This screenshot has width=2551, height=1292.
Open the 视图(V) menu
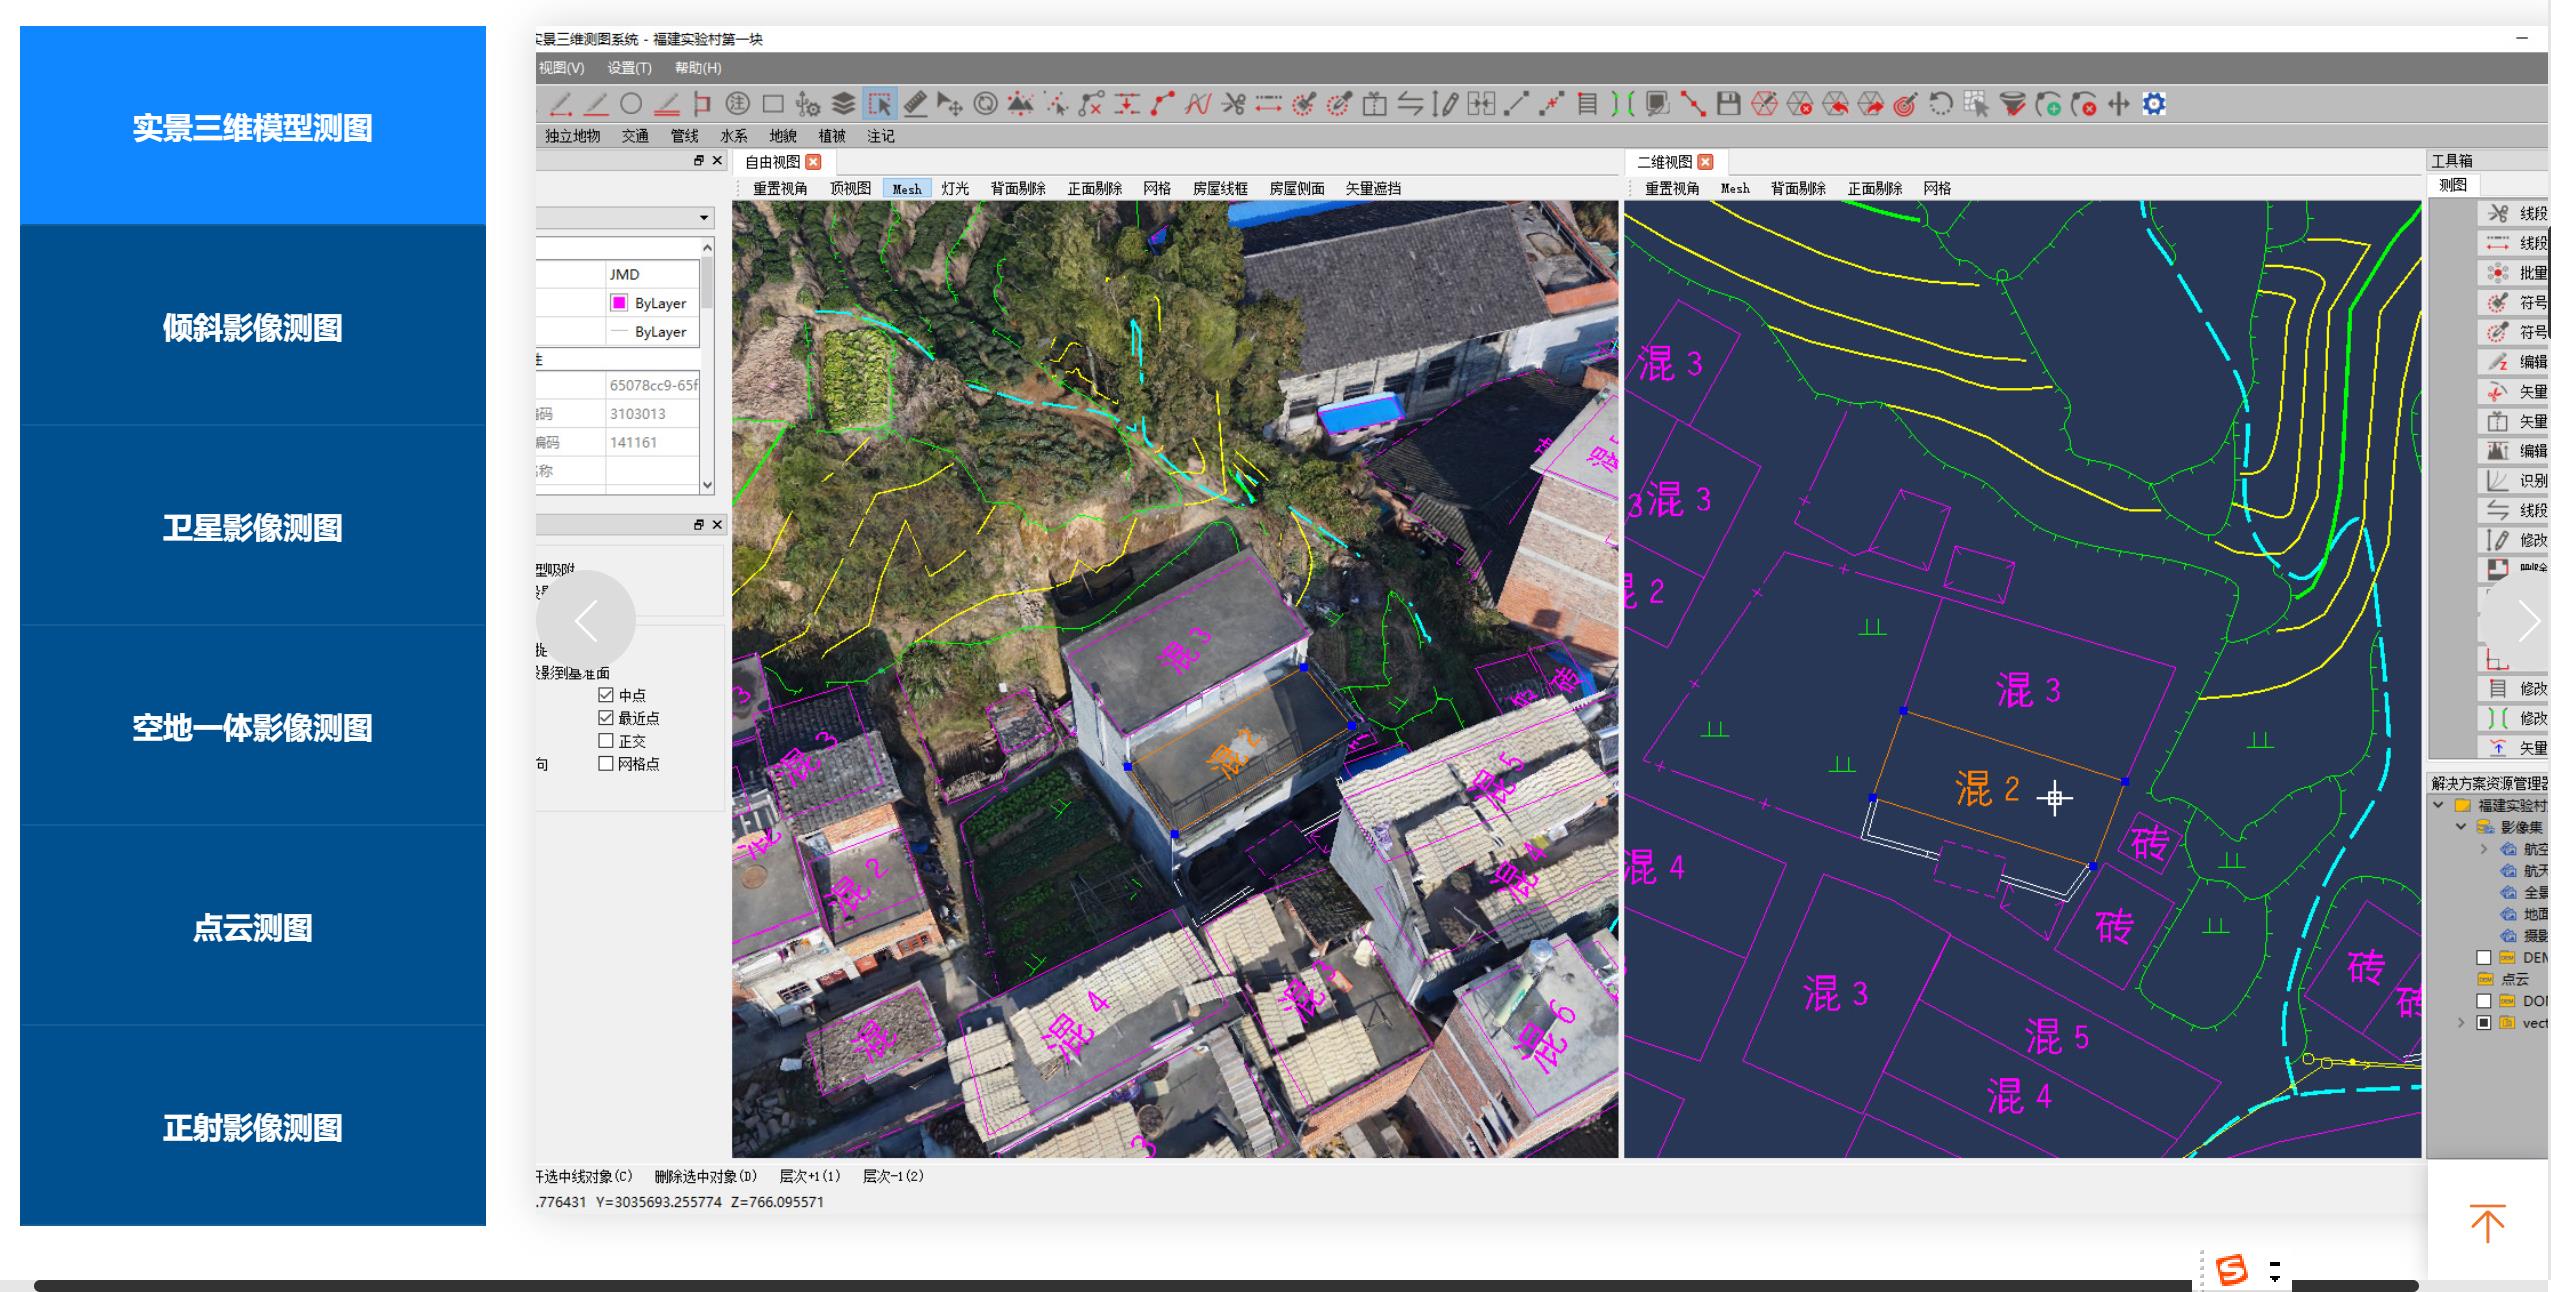click(x=561, y=68)
